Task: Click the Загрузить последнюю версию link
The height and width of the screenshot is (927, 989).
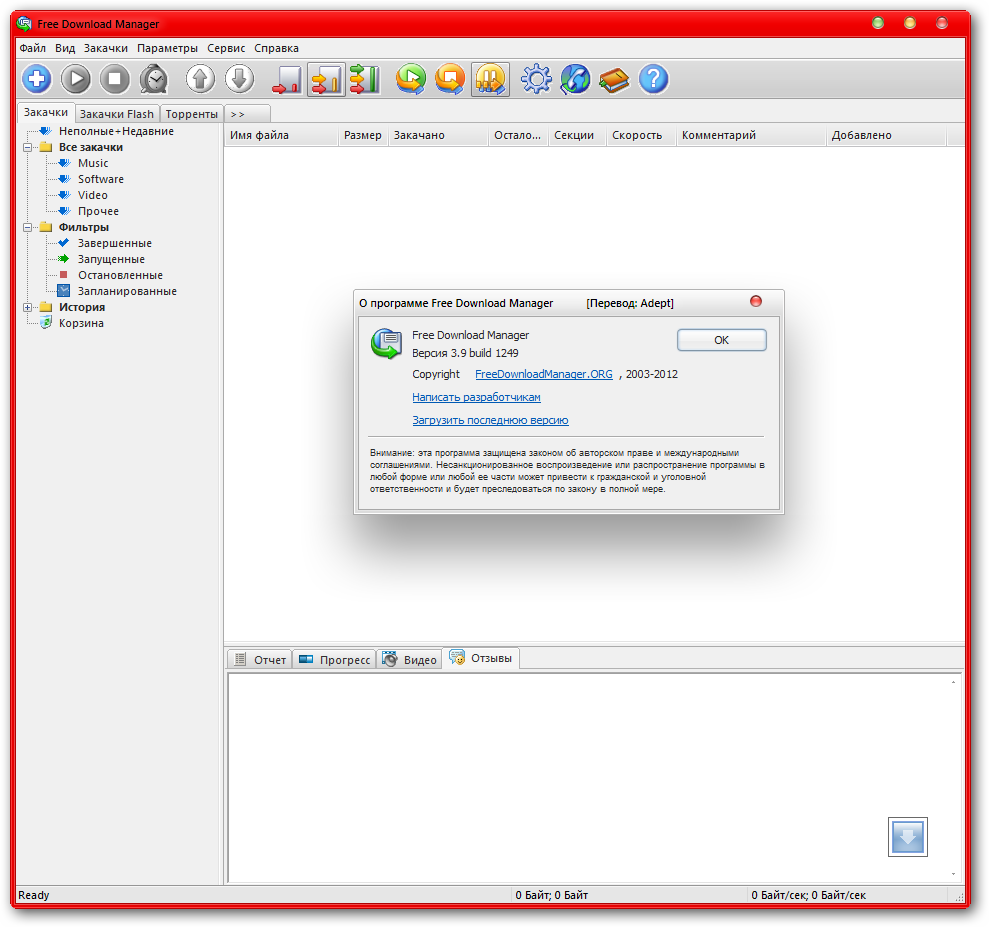Action: [490, 420]
